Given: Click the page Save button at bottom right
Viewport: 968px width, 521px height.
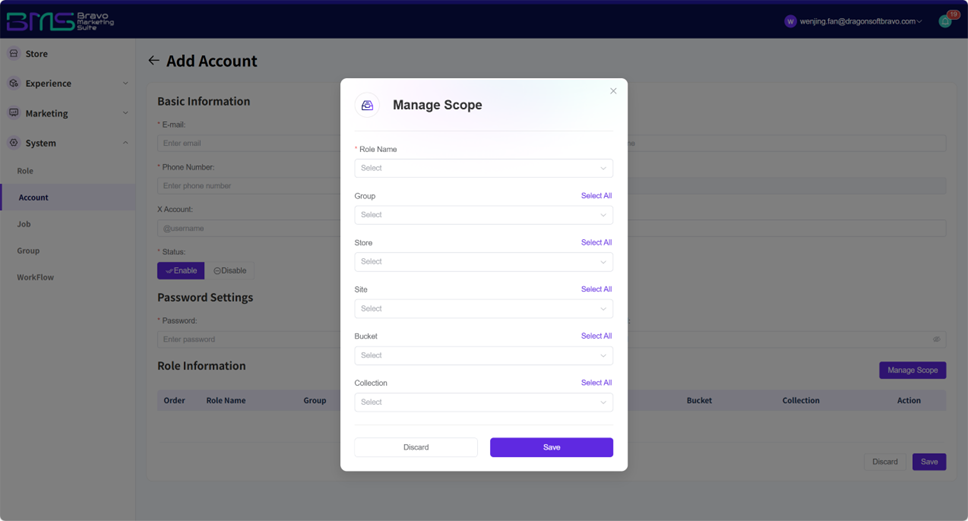Looking at the screenshot, I should click(929, 462).
